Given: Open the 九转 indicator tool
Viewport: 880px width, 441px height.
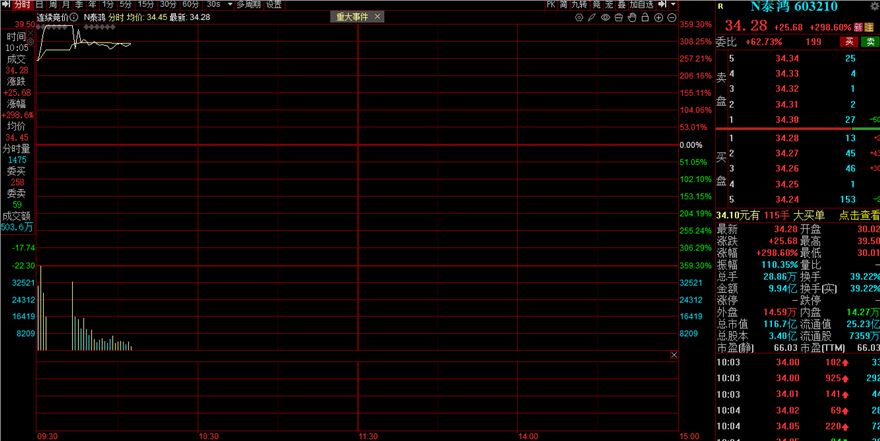Looking at the screenshot, I should coord(582,5).
